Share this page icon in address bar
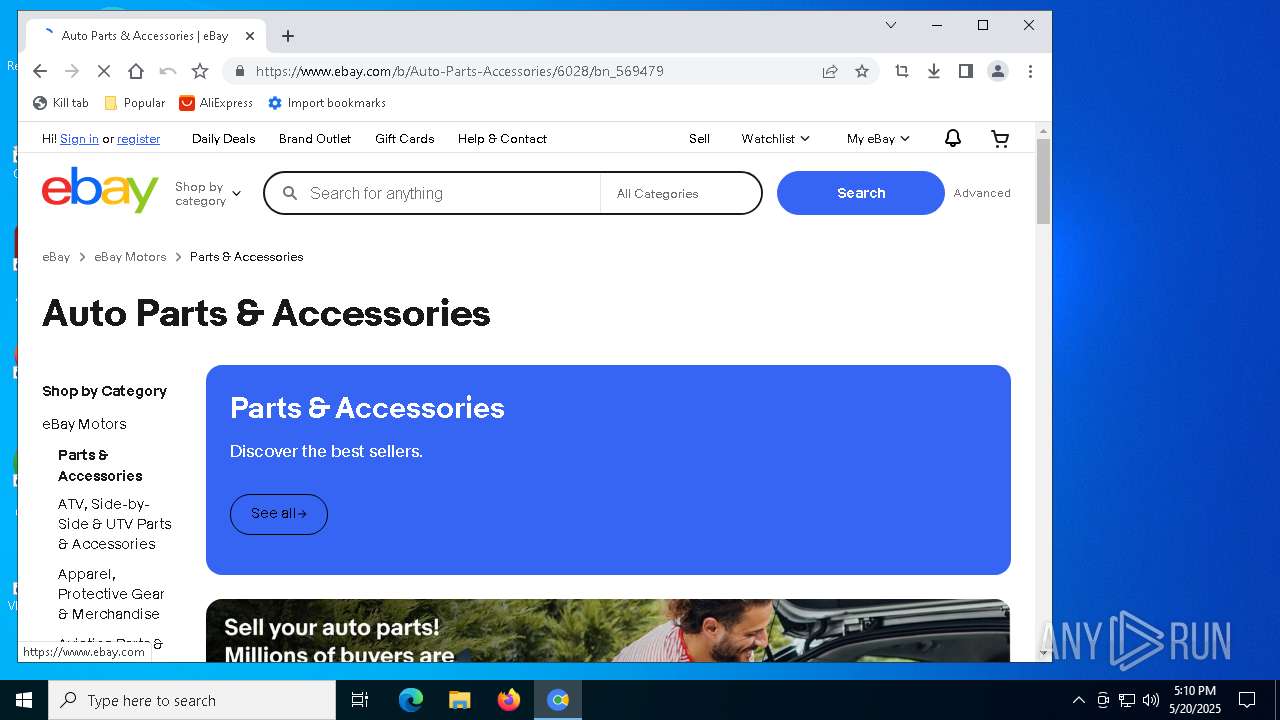 [x=830, y=71]
